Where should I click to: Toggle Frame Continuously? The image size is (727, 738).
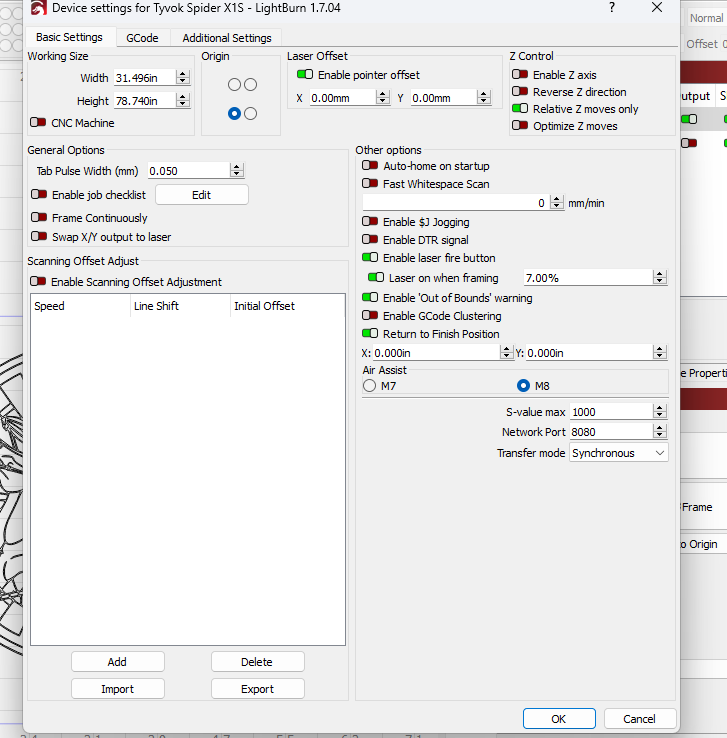tap(39, 217)
